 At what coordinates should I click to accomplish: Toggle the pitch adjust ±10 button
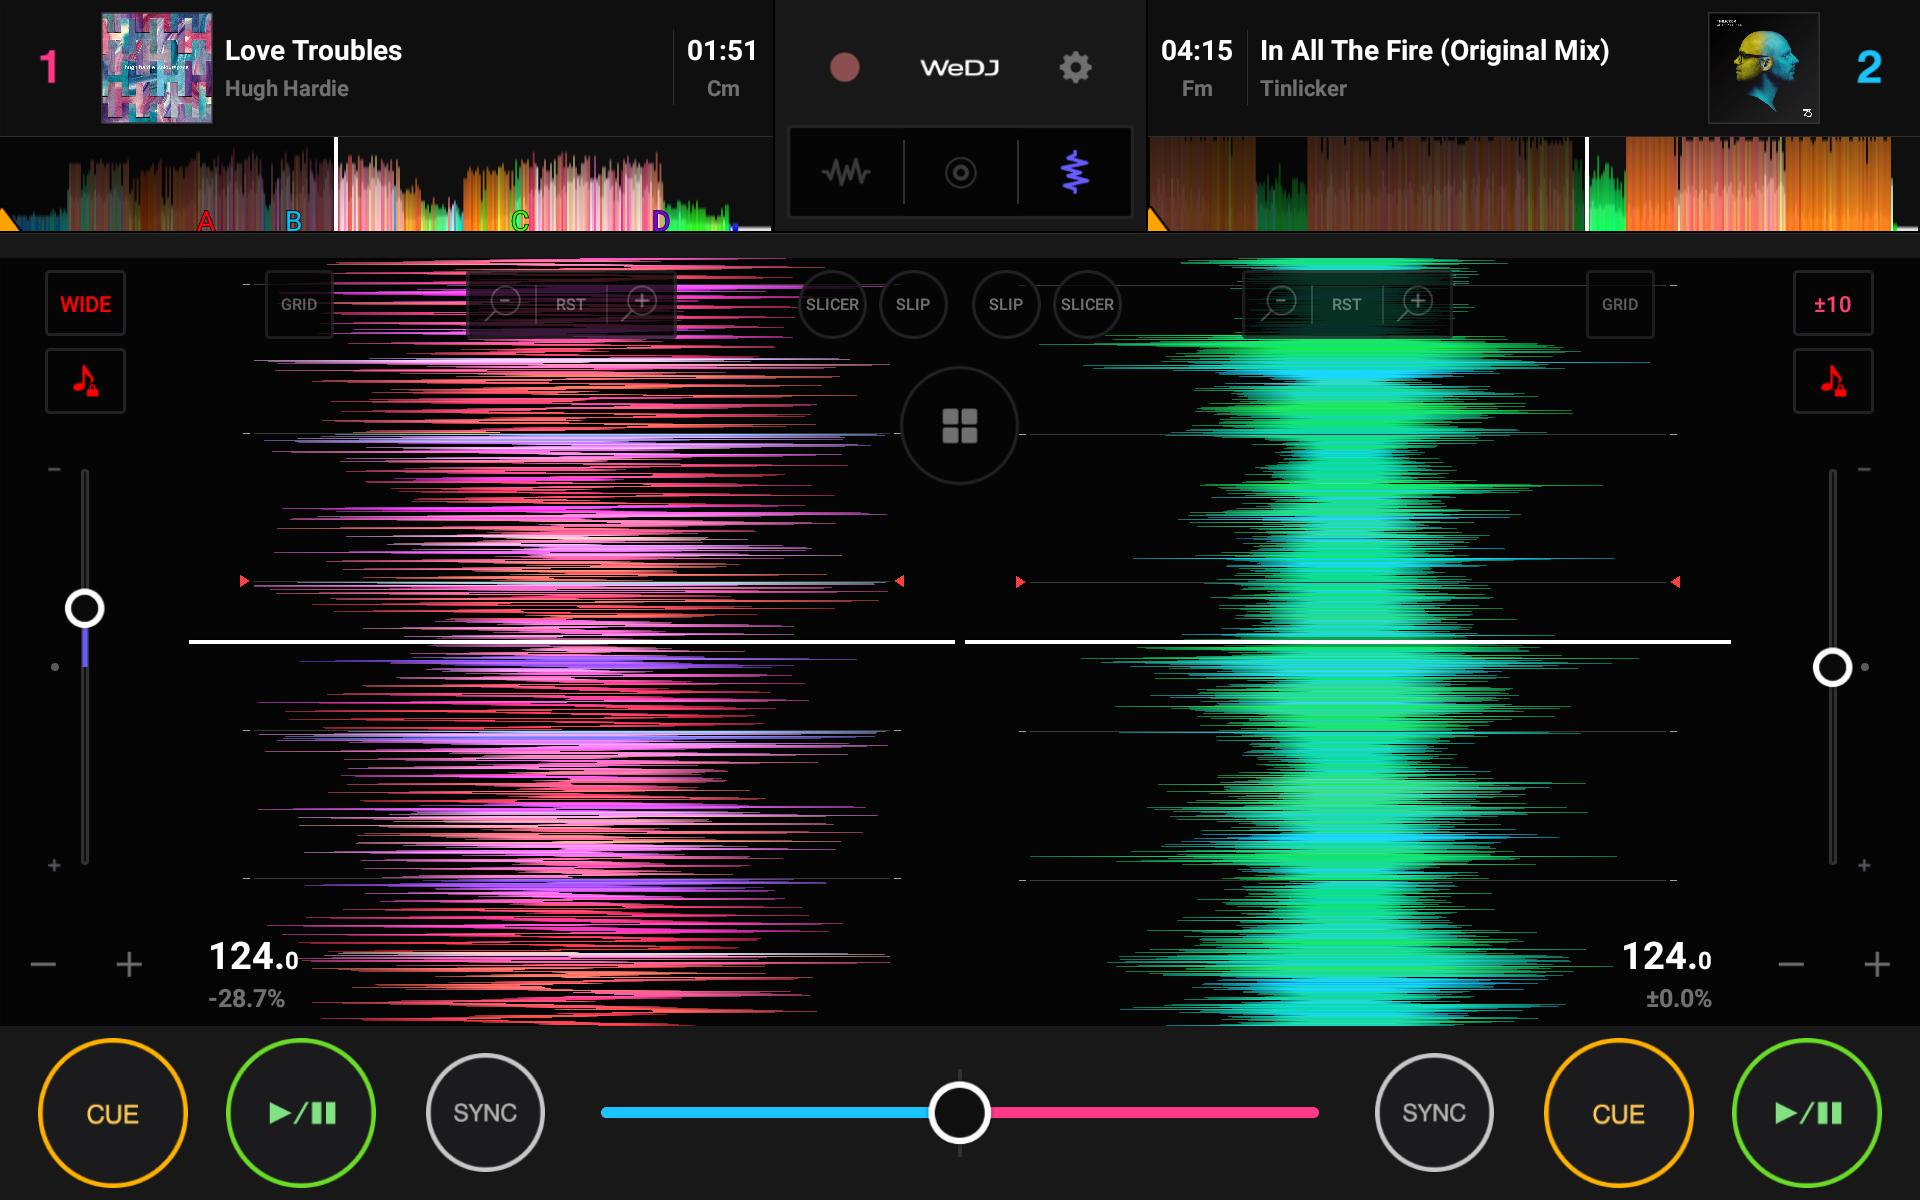(x=1832, y=303)
